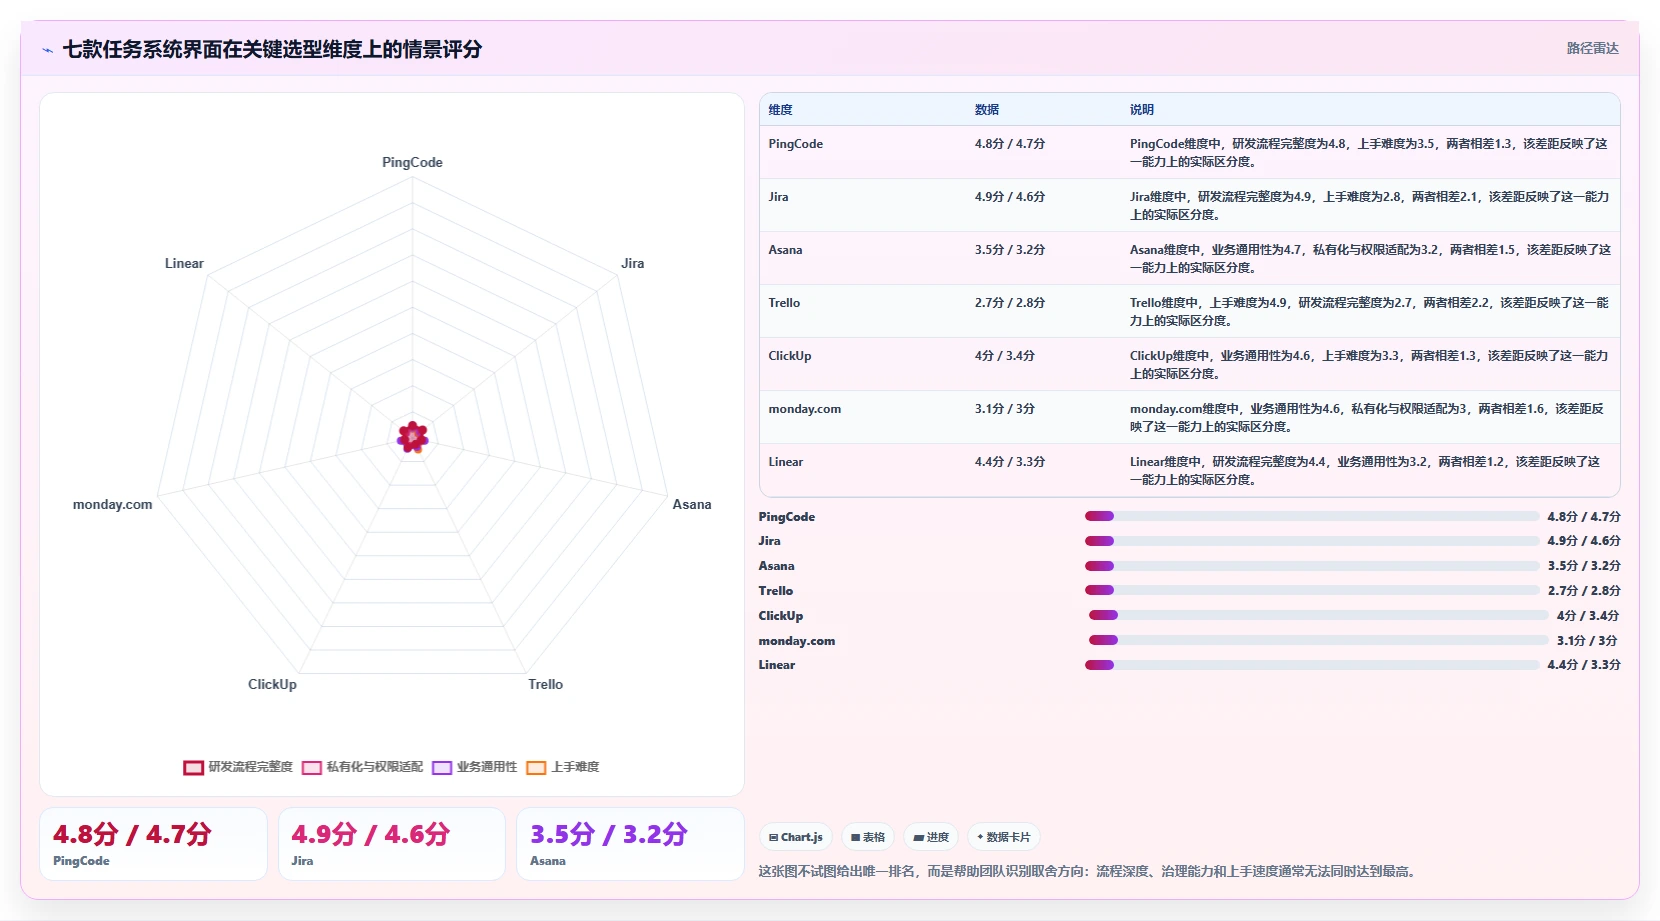1660x921 pixels.
Task: Select the Asana table row name
Action: click(x=785, y=250)
